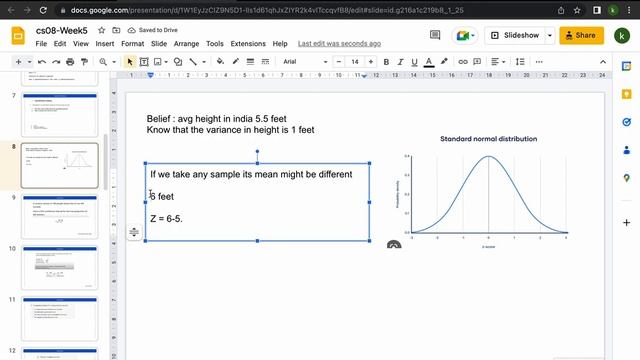Open the Extensions menu
Image resolution: width=640 pixels, height=360 pixels.
click(x=248, y=44)
